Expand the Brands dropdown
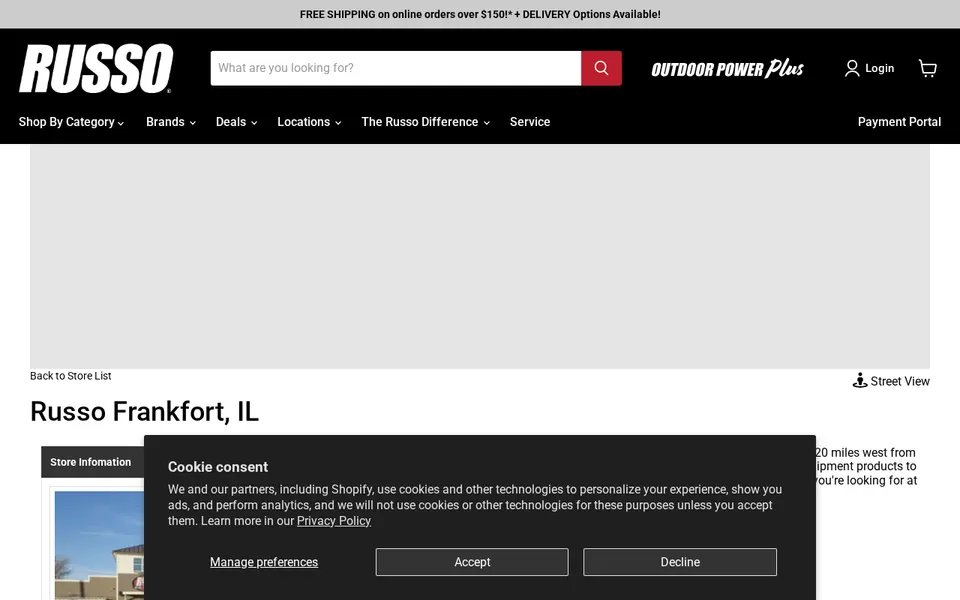The height and width of the screenshot is (600, 960). (171, 122)
